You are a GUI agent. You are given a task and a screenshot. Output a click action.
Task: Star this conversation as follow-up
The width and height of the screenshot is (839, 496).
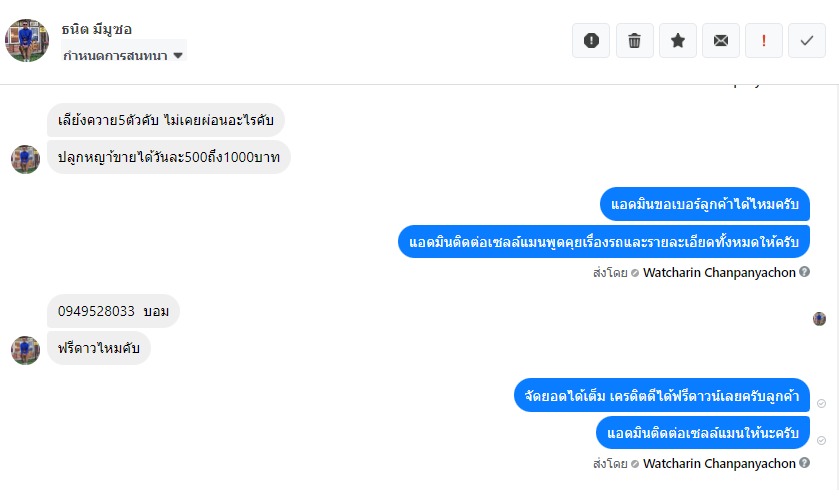click(677, 41)
